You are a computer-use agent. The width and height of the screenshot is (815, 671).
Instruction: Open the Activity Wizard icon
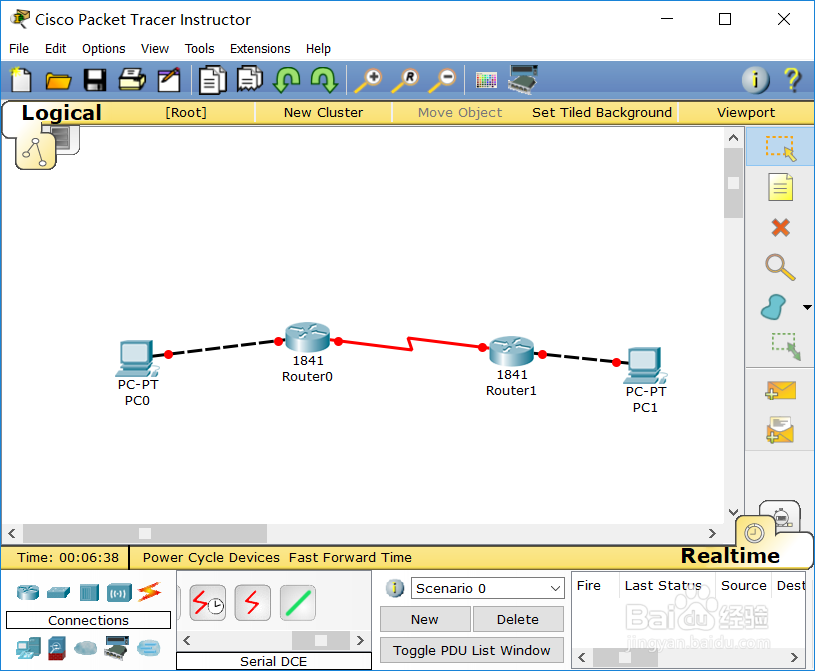[169, 80]
